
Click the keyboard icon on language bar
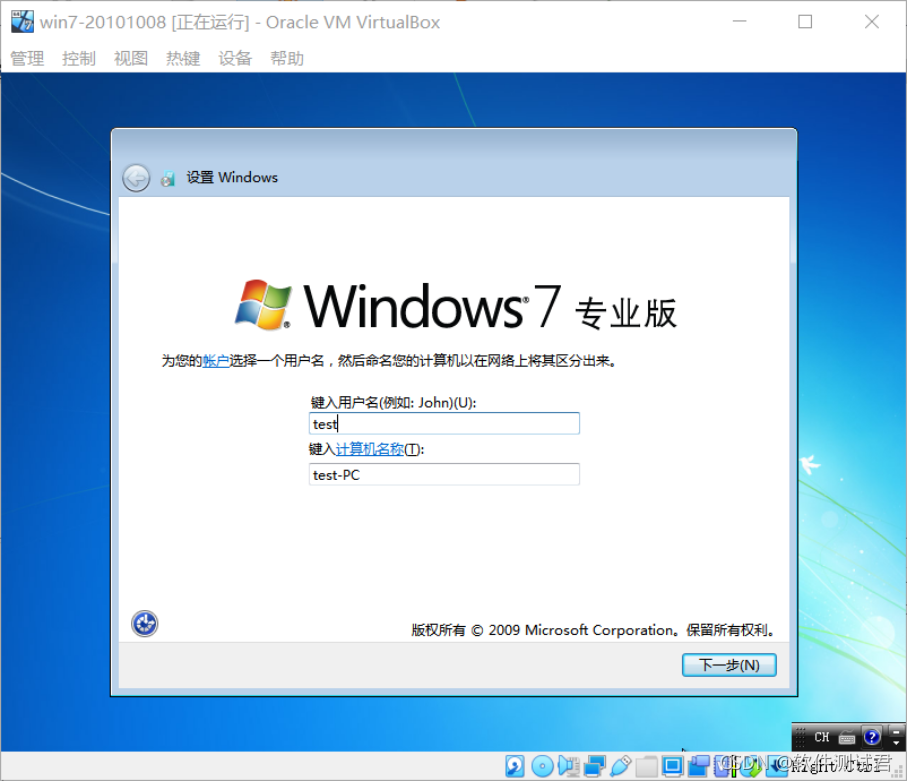pyautogui.click(x=847, y=738)
